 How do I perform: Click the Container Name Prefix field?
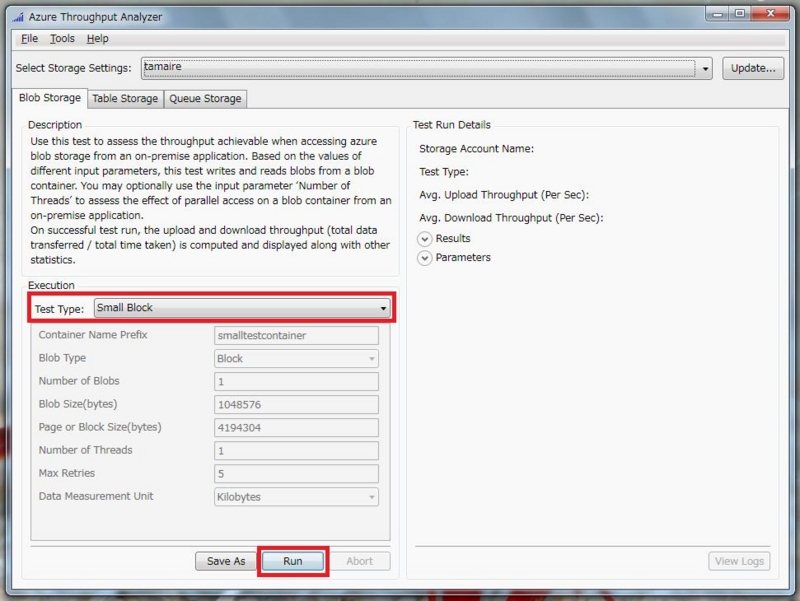pos(296,336)
